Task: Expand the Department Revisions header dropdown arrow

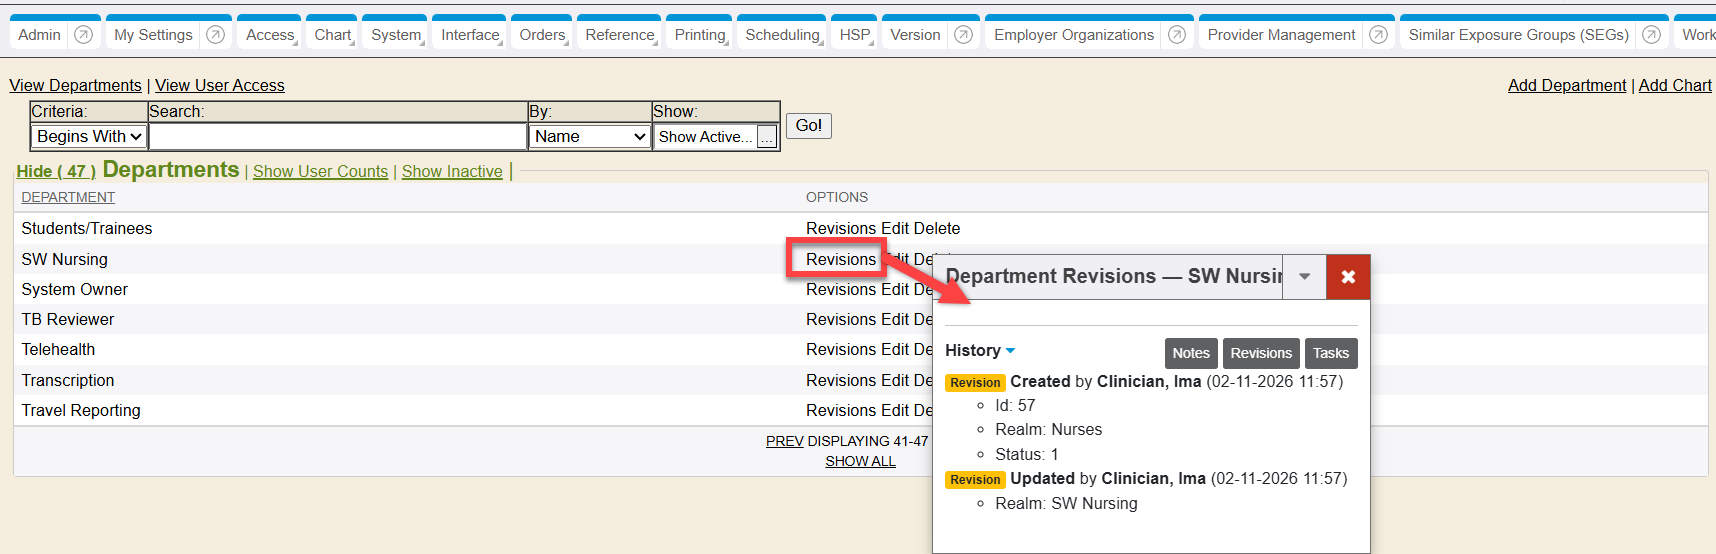Action: click(x=1304, y=277)
